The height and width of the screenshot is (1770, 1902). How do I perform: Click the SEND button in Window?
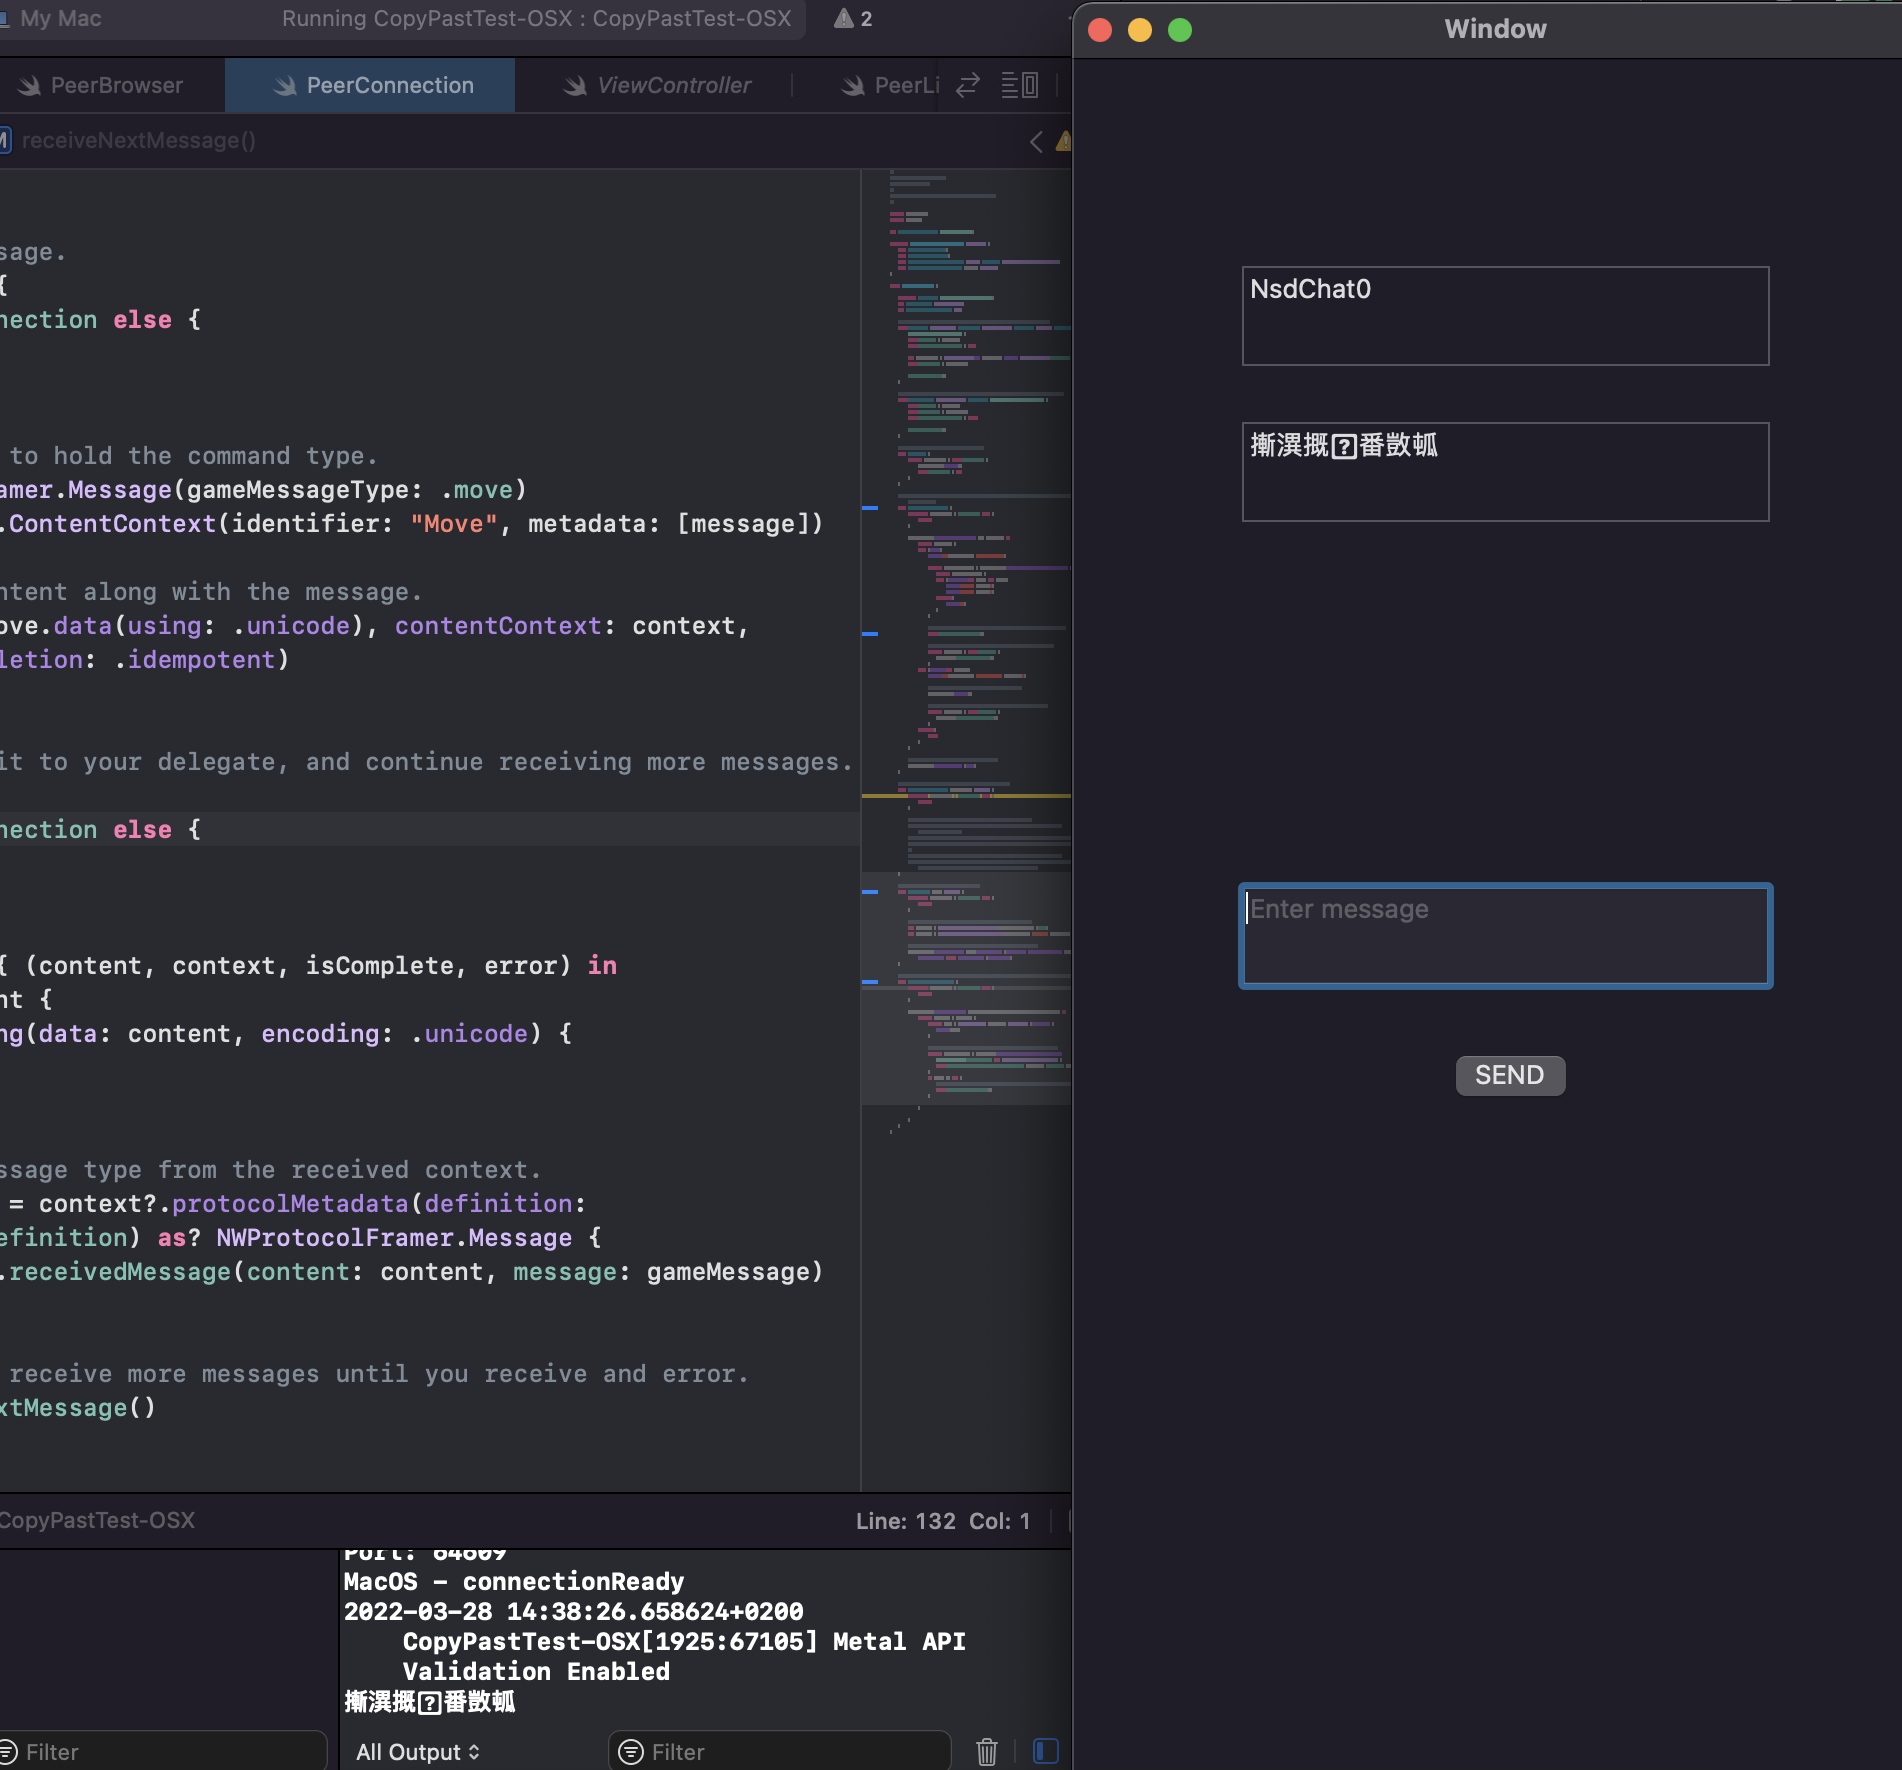(x=1510, y=1076)
